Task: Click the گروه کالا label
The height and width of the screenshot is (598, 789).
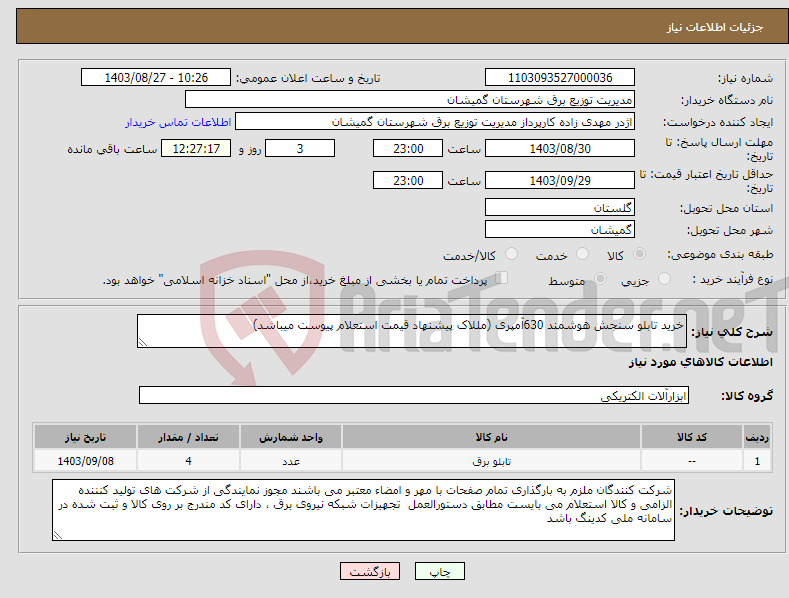Action: pyautogui.click(x=747, y=396)
